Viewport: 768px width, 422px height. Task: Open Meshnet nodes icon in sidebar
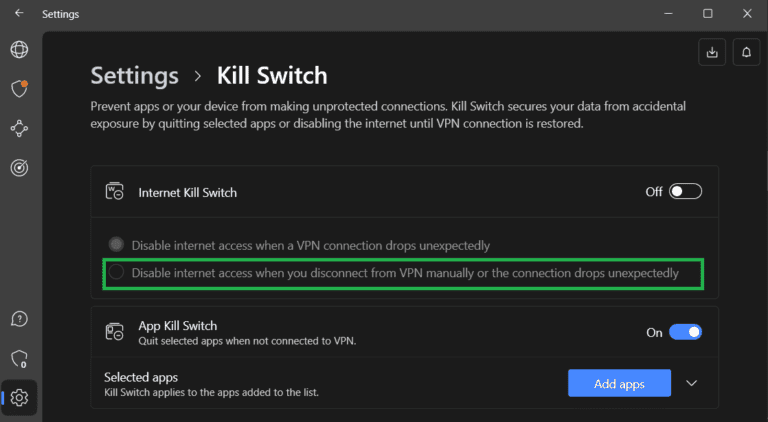point(19,128)
